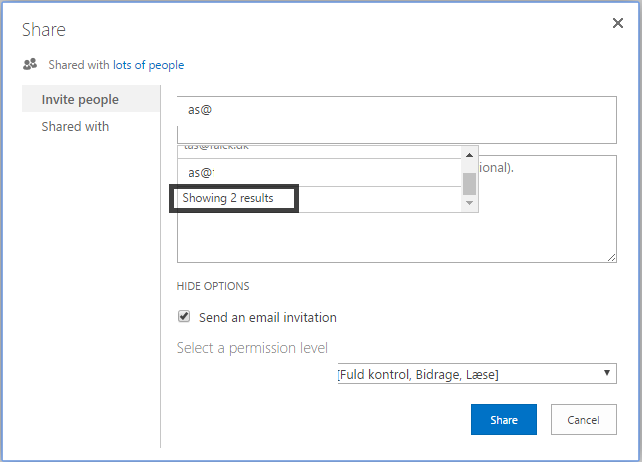The image size is (642, 462).
Task: Click the message box resize handle
Action: 611,257
